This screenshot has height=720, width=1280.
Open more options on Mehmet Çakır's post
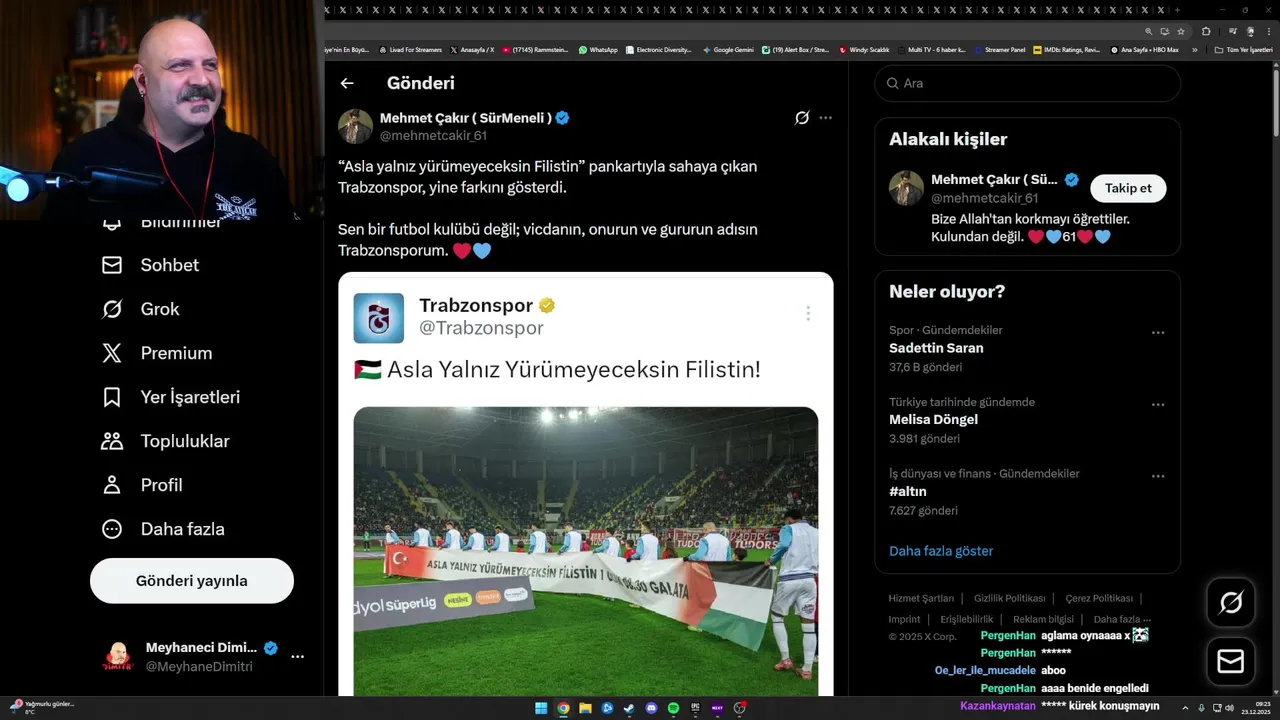[825, 118]
